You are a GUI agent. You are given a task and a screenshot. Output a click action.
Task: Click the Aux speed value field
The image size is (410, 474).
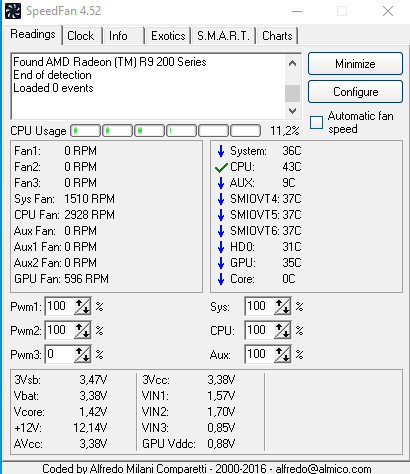pos(259,354)
